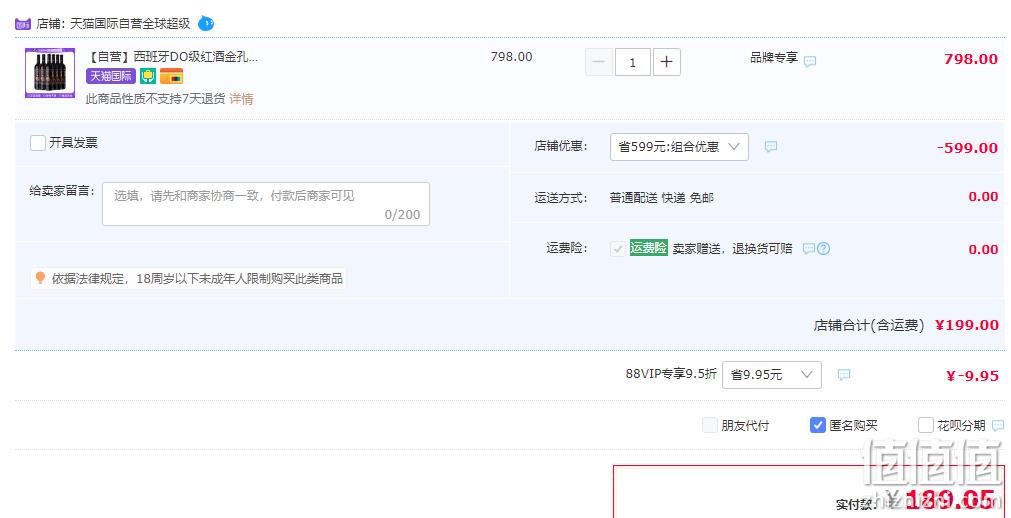Click the 运费险 question mark help icon

click(823, 248)
